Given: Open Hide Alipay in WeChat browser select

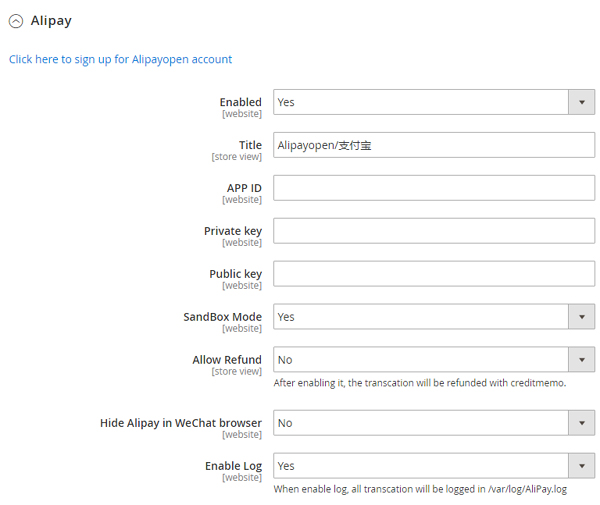Looking at the screenshot, I should point(420,423).
